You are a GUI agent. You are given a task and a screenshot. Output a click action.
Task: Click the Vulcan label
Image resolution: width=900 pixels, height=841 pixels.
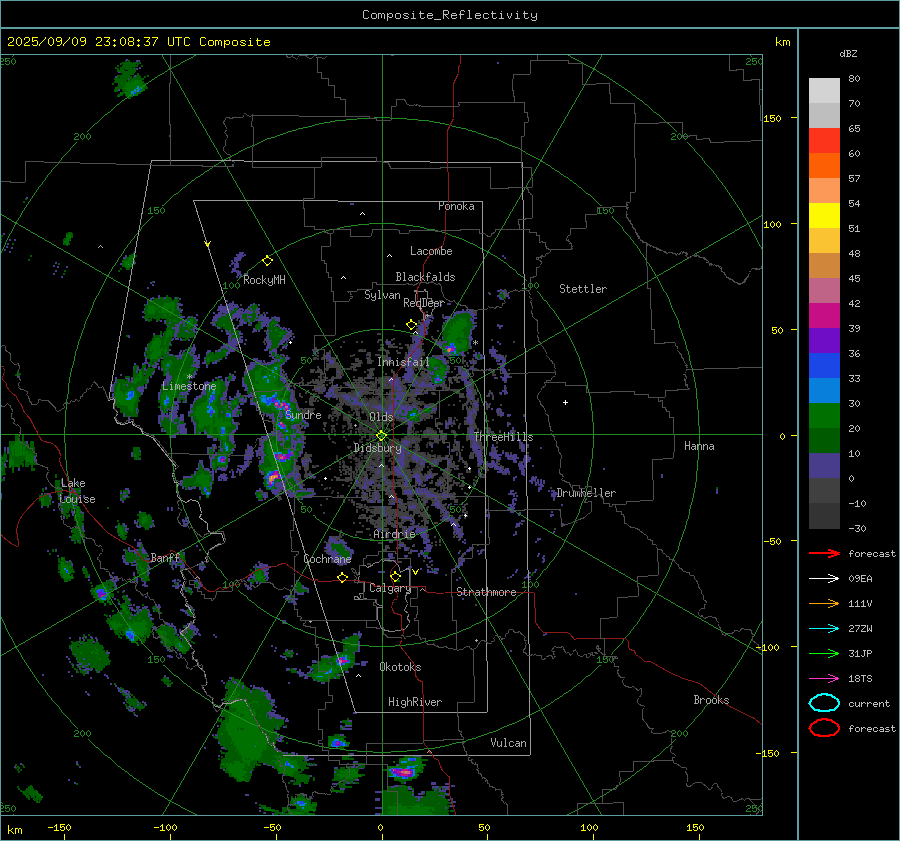click(508, 743)
